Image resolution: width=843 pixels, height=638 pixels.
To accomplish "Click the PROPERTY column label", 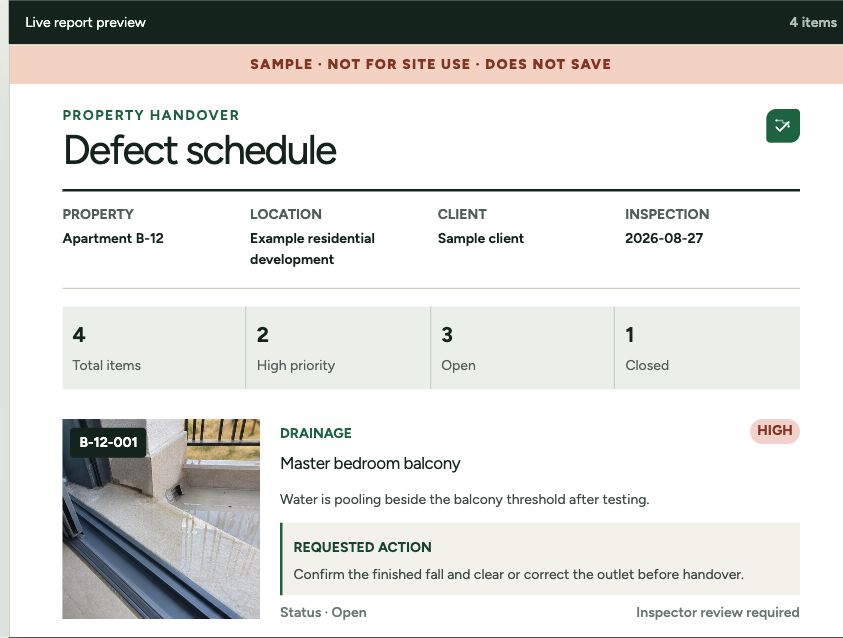I will 98,214.
